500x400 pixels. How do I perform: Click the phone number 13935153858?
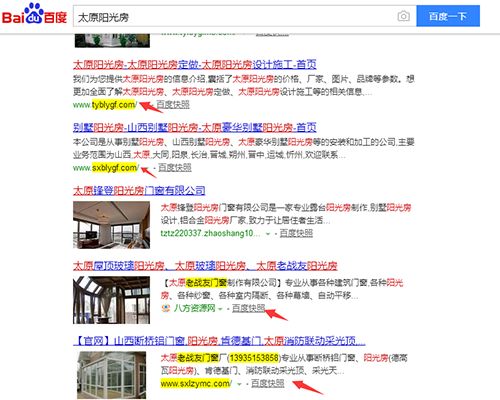(x=254, y=358)
